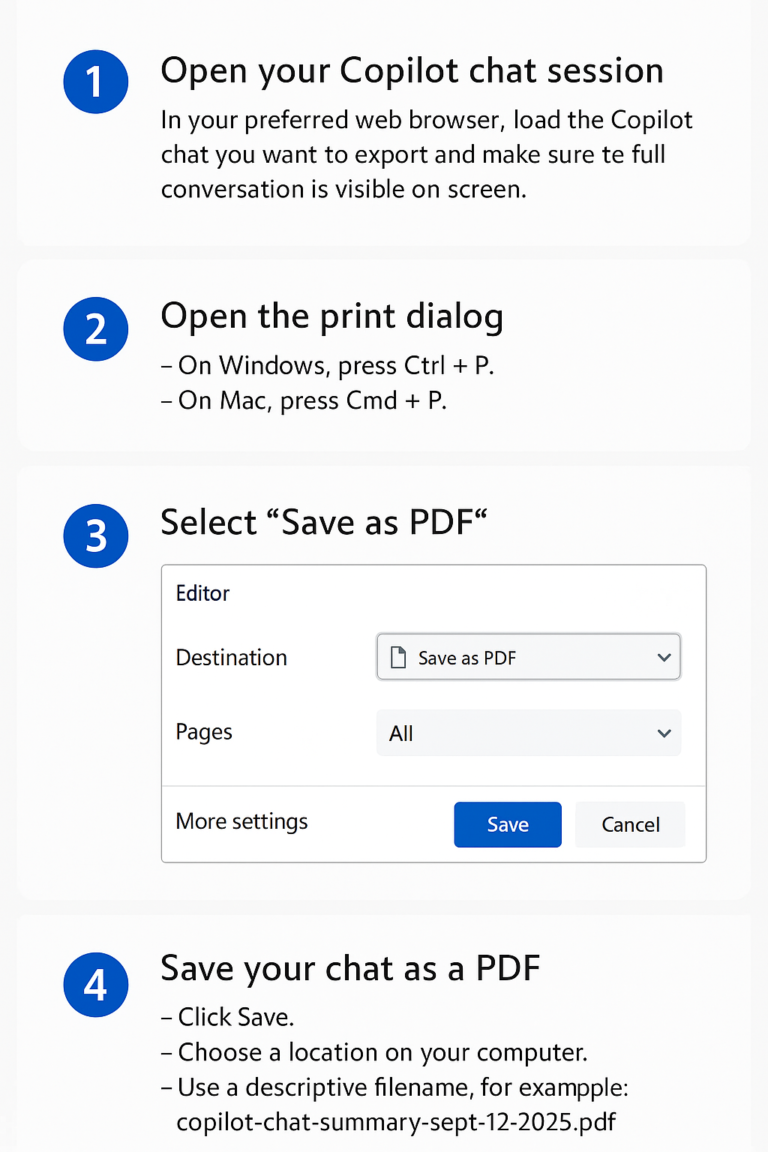Click the "Choose a location on your computer" line
This screenshot has height=1152, width=768.
coord(374,1052)
